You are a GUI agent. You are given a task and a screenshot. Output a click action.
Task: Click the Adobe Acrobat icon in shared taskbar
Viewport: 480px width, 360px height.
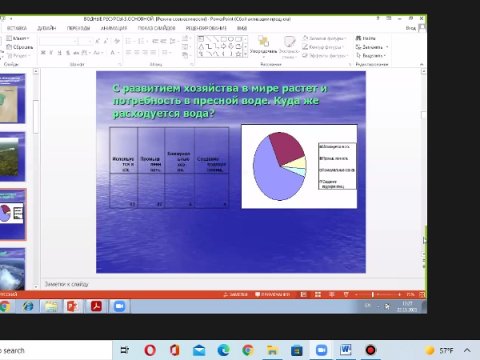[96, 306]
